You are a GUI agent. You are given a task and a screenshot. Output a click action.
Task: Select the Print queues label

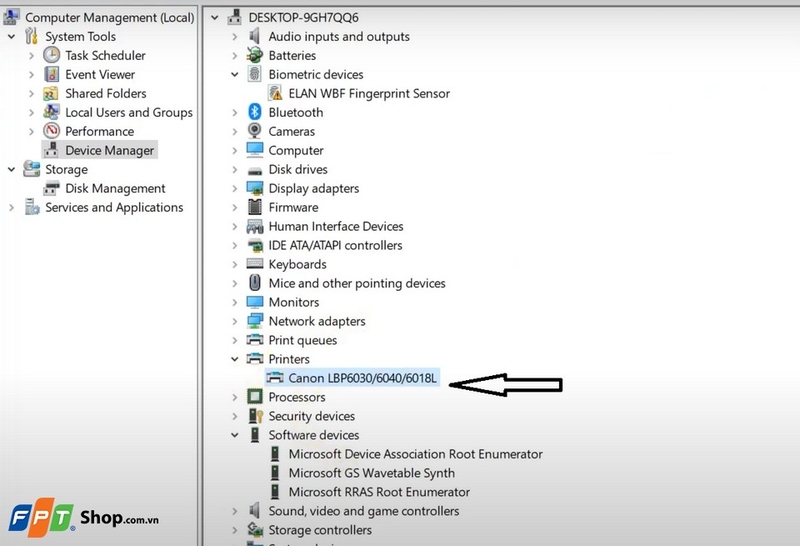[x=303, y=340]
